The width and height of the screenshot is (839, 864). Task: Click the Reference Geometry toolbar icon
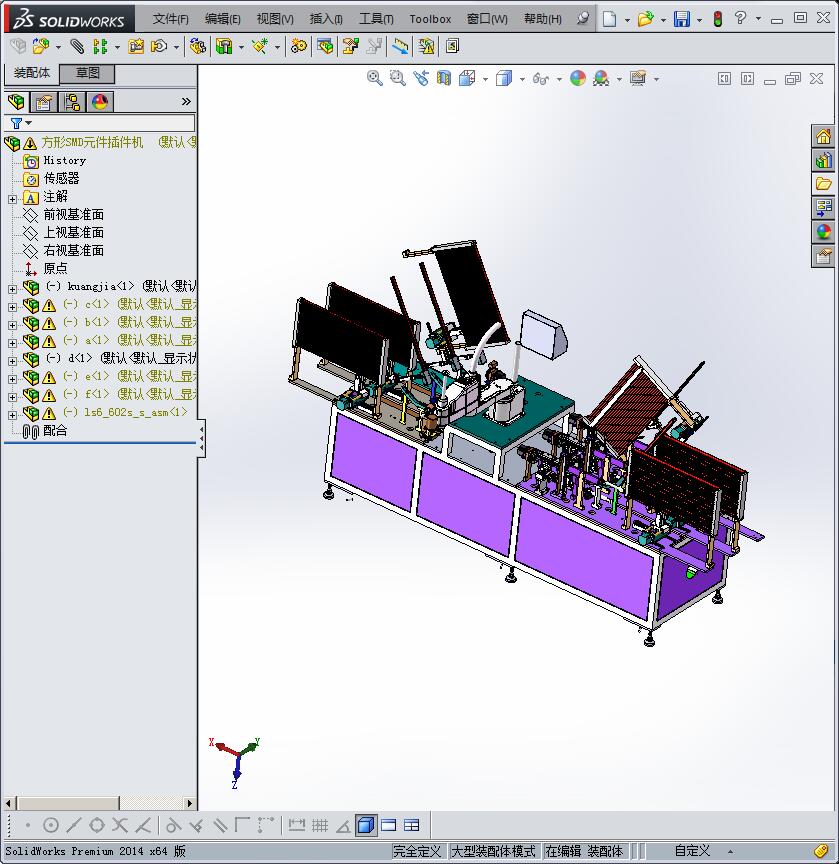tap(260, 46)
